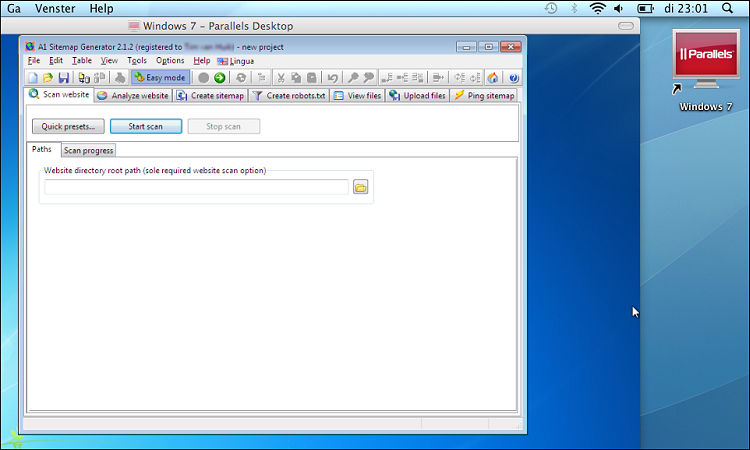This screenshot has width=750, height=450.
Task: Switch to the Upload files tab
Action: click(417, 96)
